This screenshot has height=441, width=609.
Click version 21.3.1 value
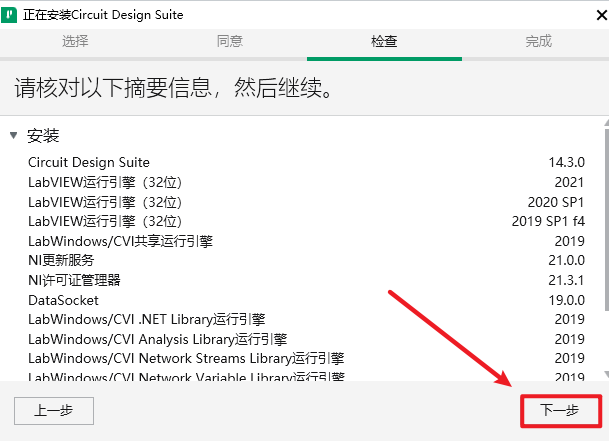pyautogui.click(x=566, y=280)
